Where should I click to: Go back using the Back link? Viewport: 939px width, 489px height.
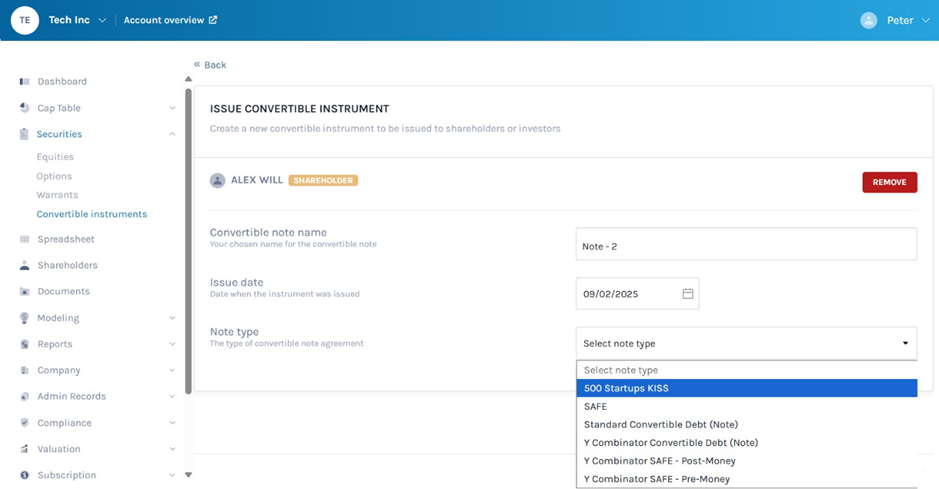click(210, 65)
